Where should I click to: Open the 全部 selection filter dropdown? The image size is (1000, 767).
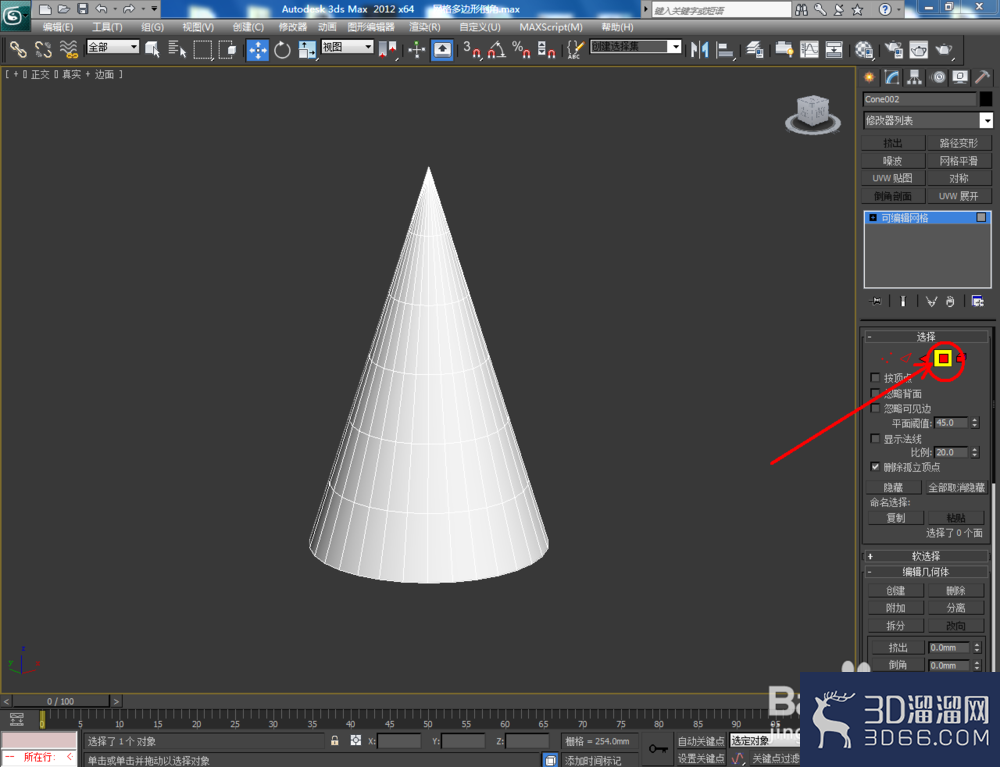113,47
